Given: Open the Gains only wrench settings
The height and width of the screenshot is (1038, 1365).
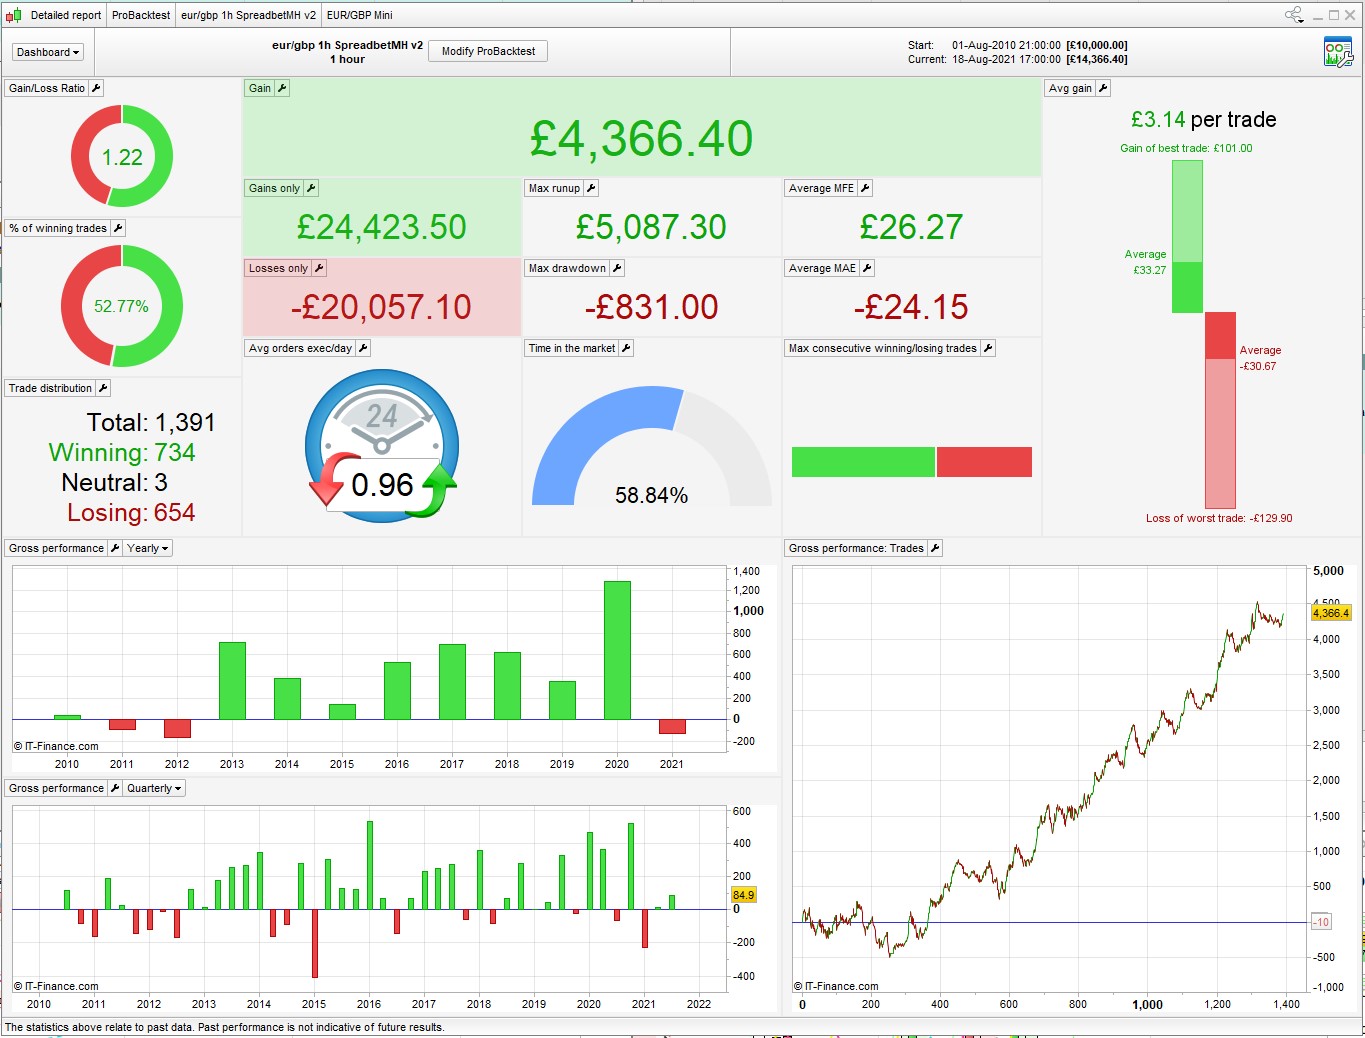Looking at the screenshot, I should pos(311,188).
